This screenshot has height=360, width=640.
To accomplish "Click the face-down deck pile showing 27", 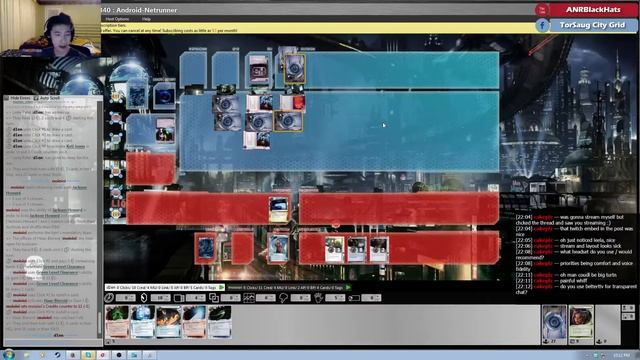I will [x=554, y=324].
